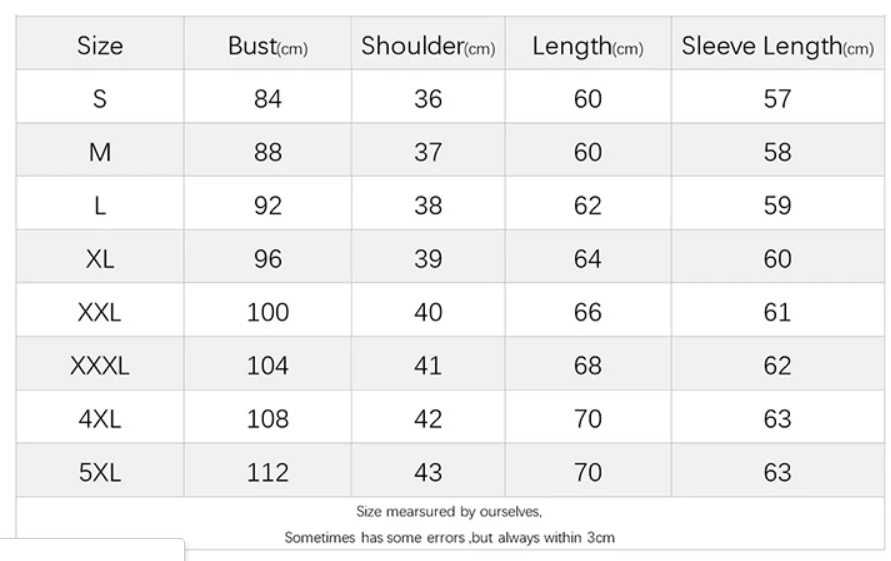The height and width of the screenshot is (561, 891).
Task: Select the 5XL size row label
Action: click(x=100, y=472)
